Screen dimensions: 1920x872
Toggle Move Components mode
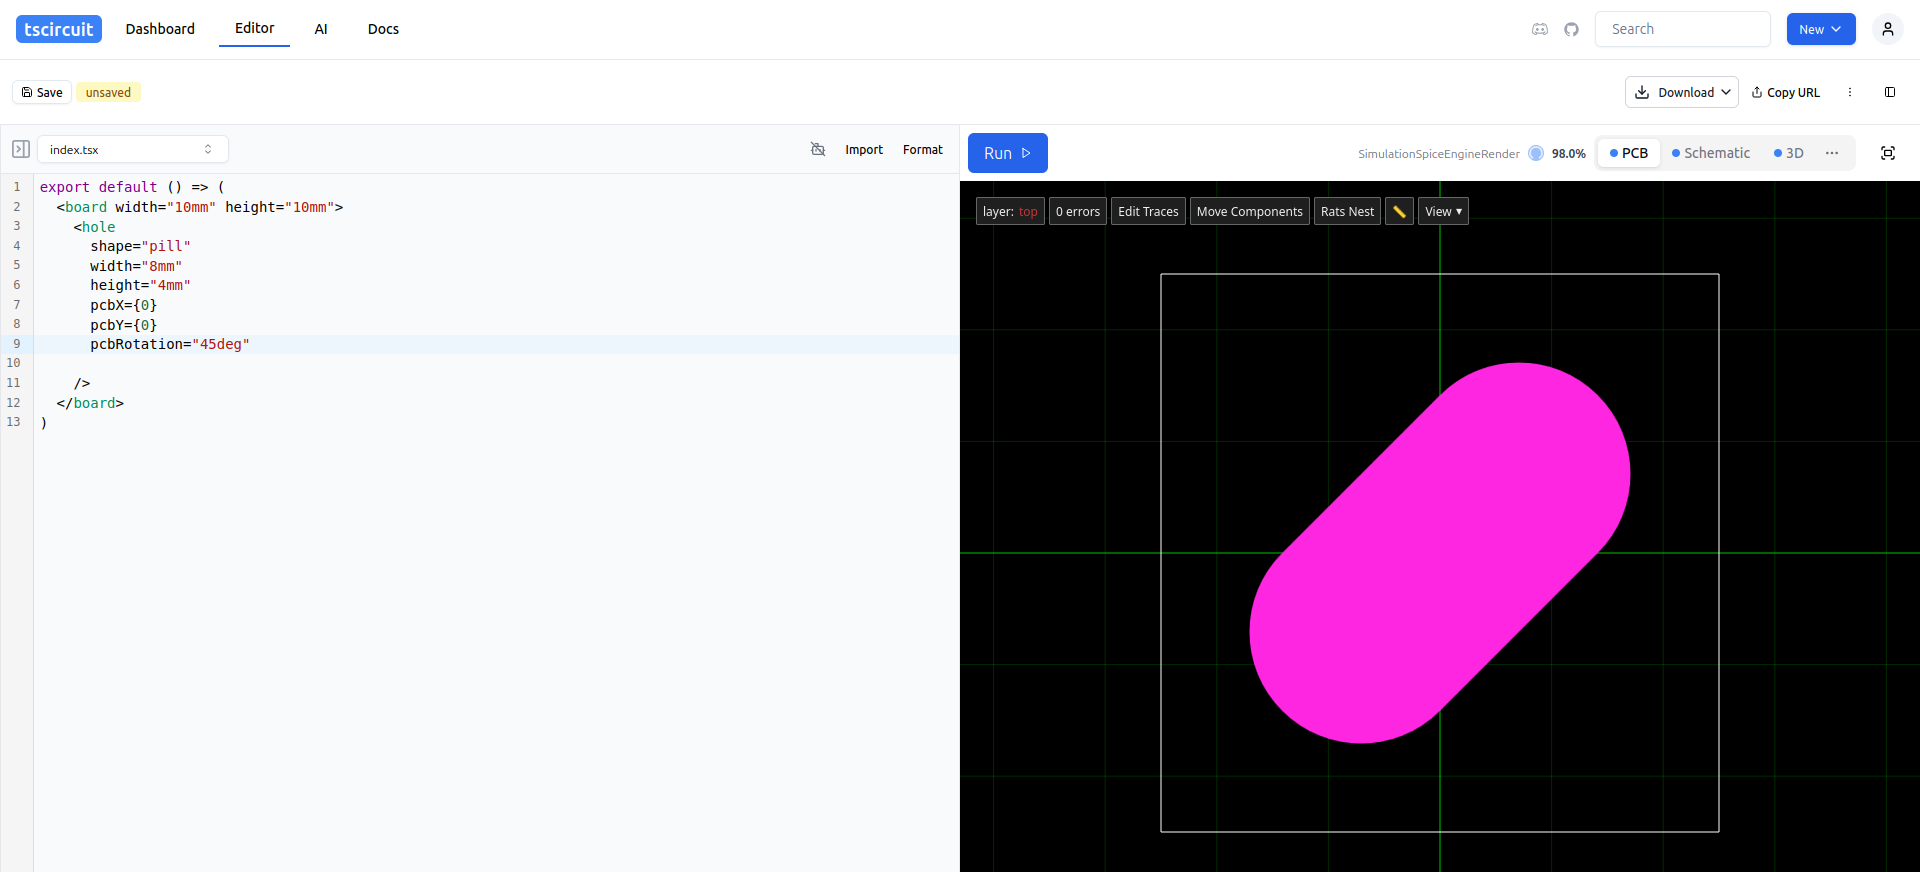(1249, 211)
